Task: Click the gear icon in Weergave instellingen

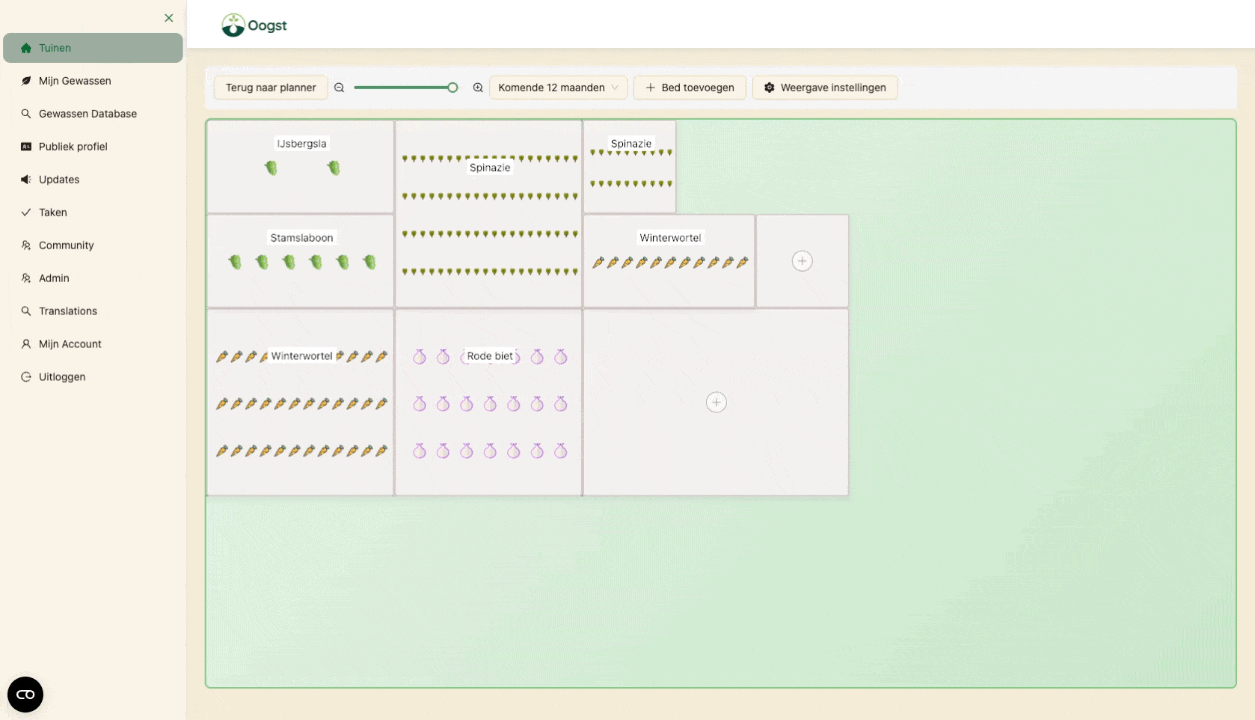Action: click(769, 88)
